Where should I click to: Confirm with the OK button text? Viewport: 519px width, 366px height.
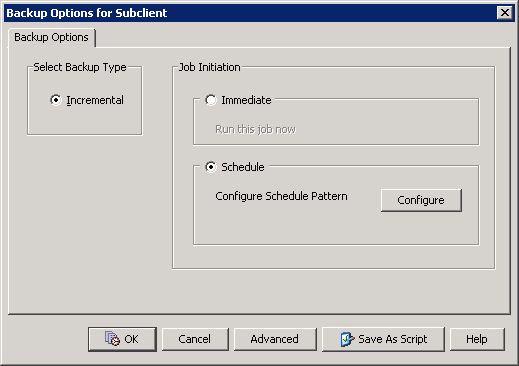click(131, 339)
